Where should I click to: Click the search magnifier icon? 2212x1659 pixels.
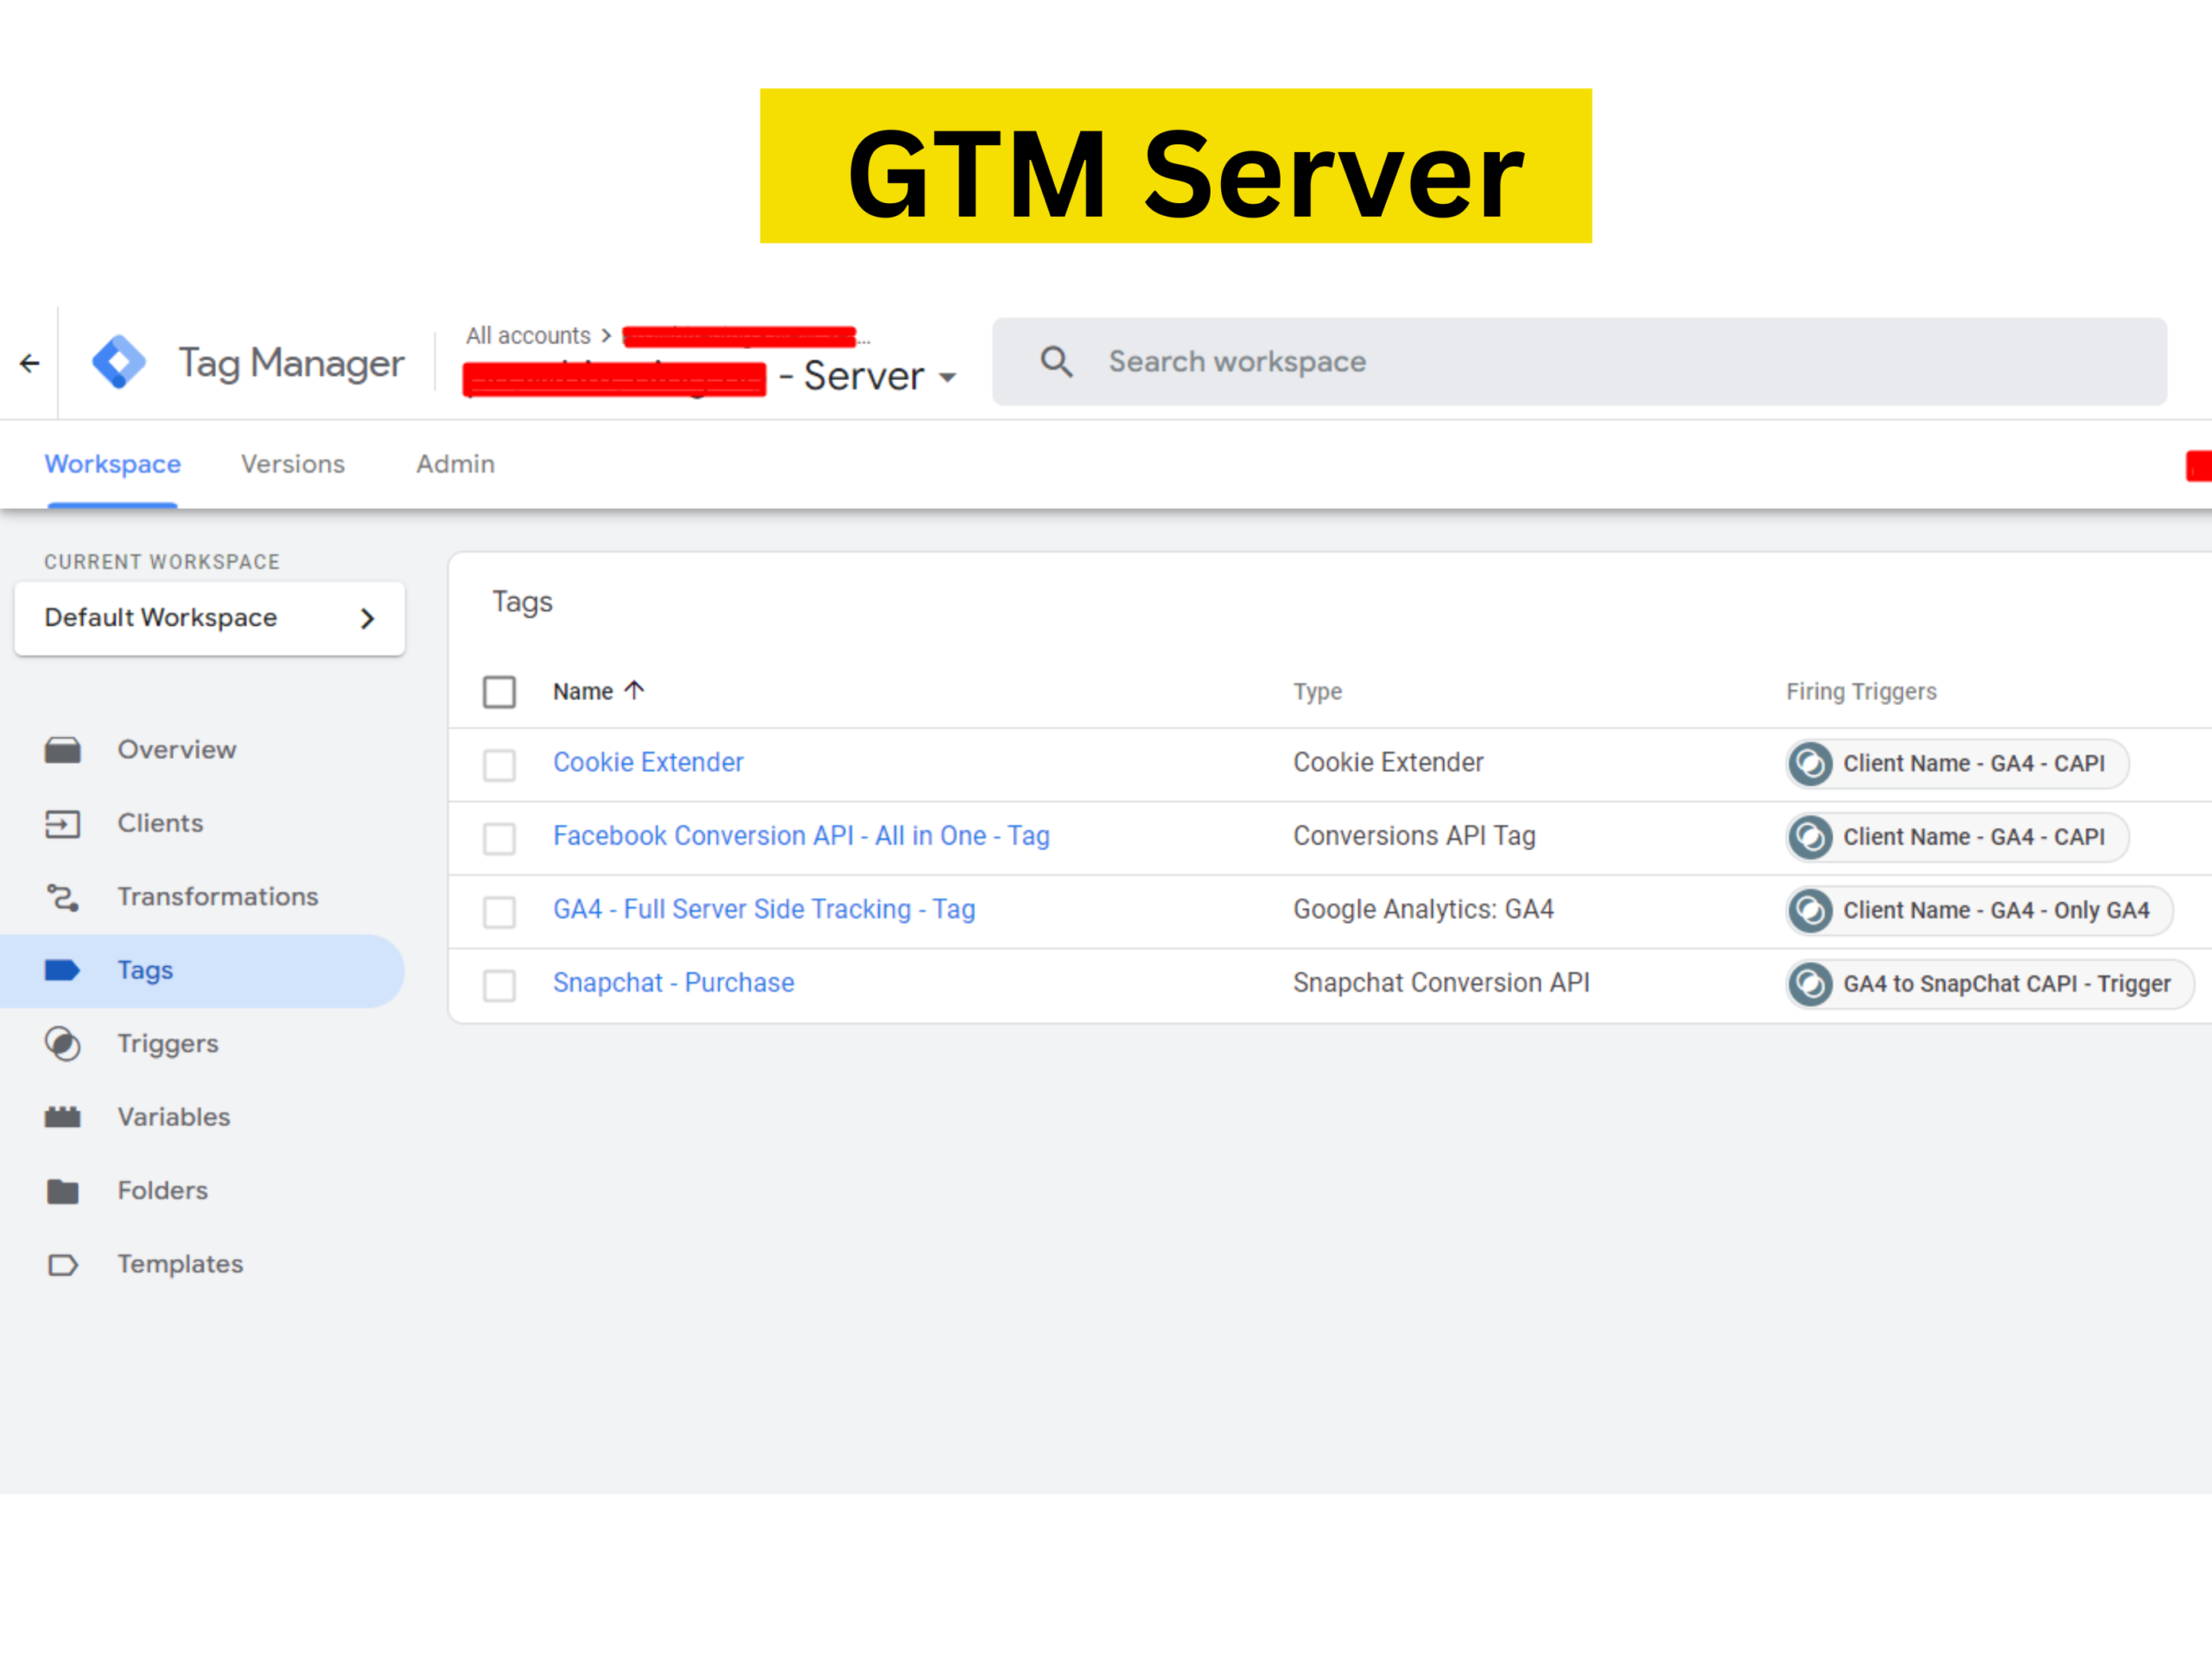[1056, 362]
